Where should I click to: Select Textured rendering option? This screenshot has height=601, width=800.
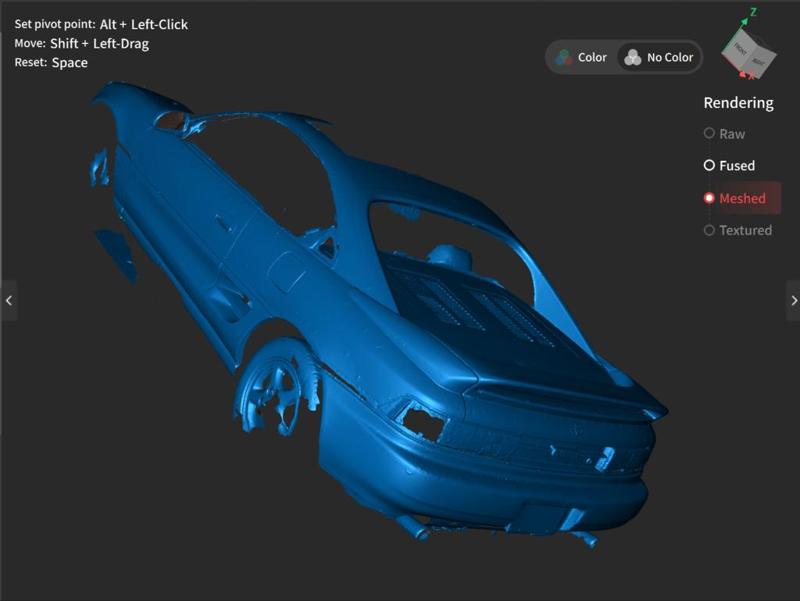coord(738,230)
